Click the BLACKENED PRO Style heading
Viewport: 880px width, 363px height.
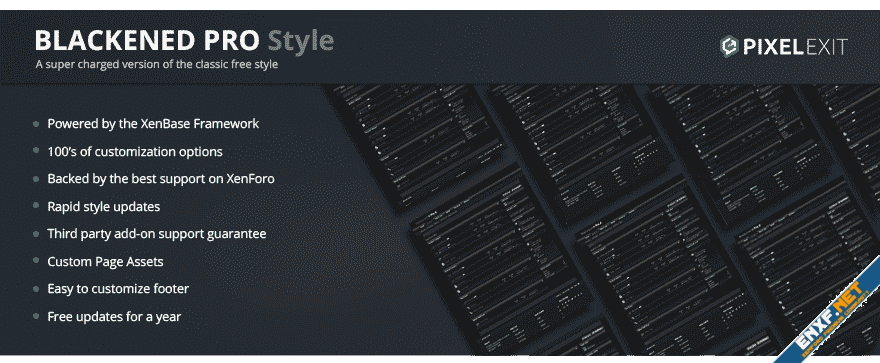click(184, 41)
